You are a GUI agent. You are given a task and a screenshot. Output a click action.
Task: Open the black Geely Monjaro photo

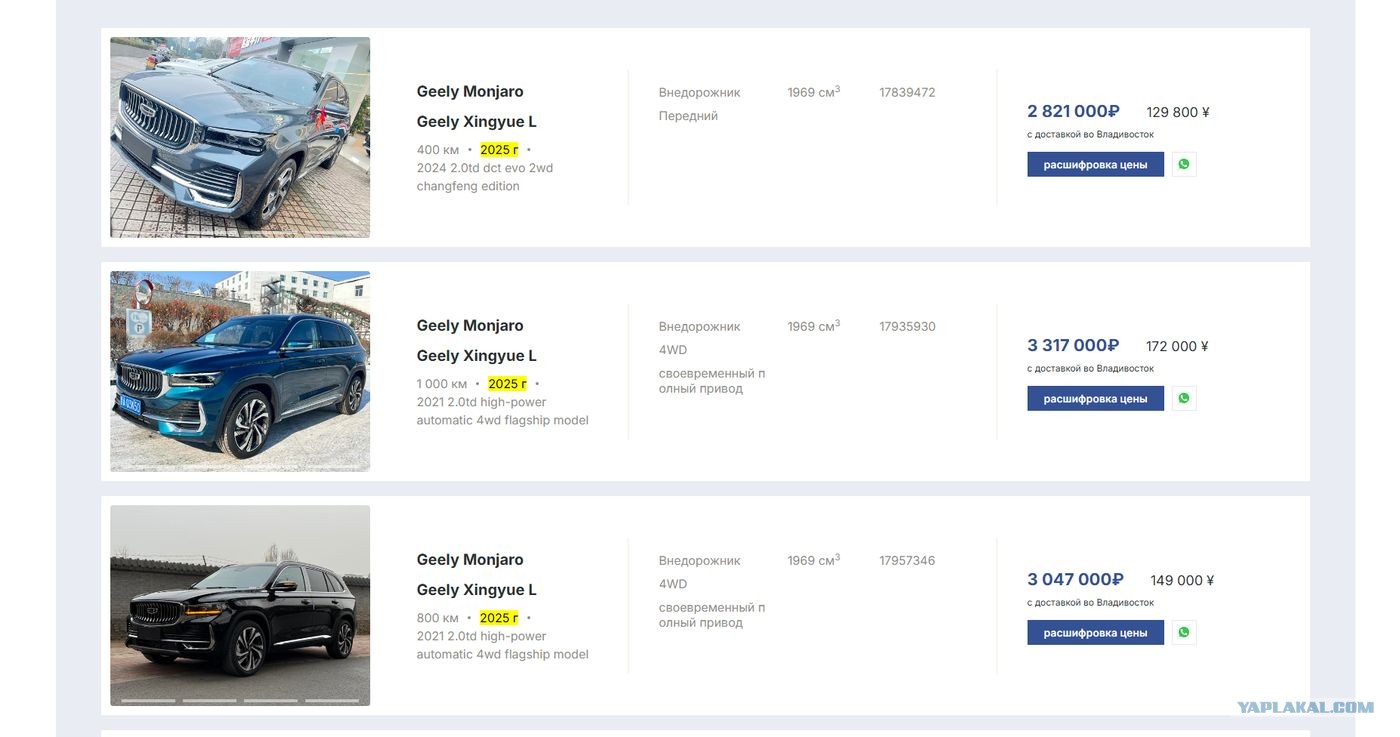(240, 605)
